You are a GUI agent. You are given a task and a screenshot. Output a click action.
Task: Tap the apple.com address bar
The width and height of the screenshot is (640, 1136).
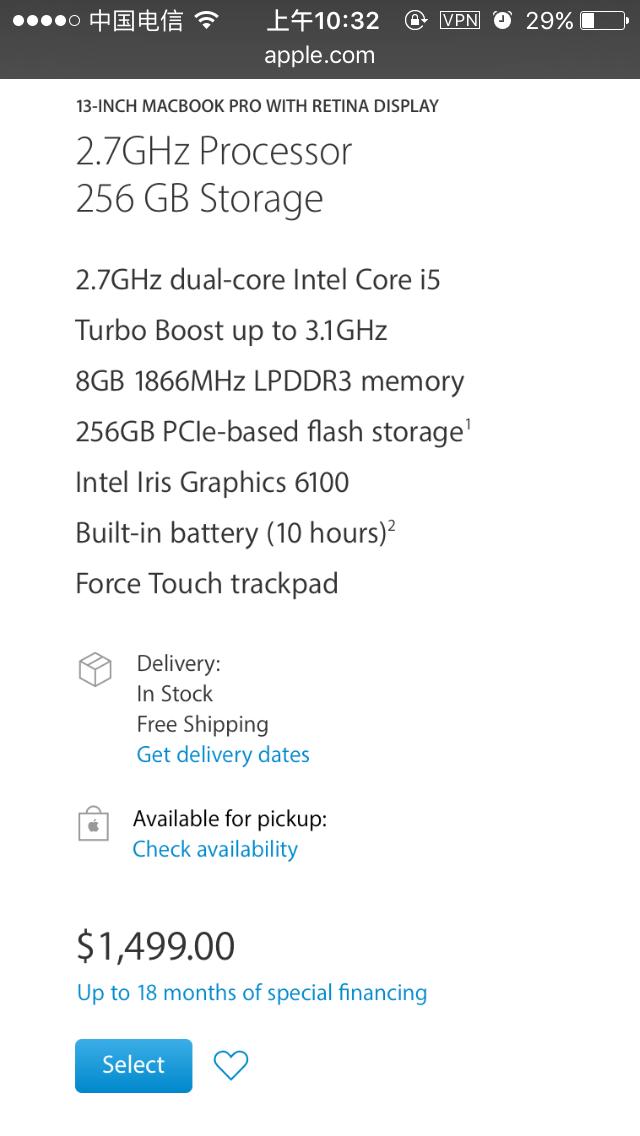click(320, 56)
